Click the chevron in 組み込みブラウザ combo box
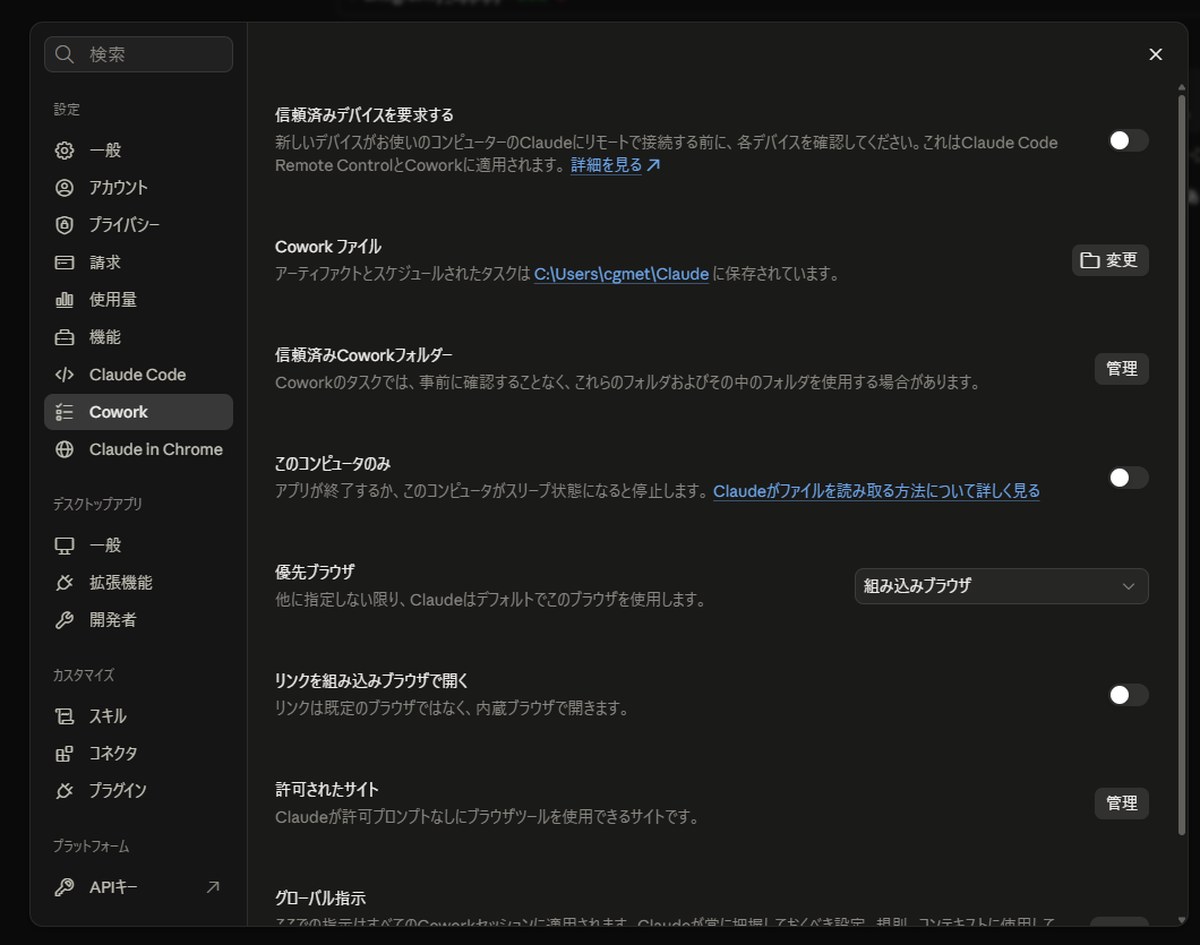Screen dimensions: 1200x945 (1129, 586)
